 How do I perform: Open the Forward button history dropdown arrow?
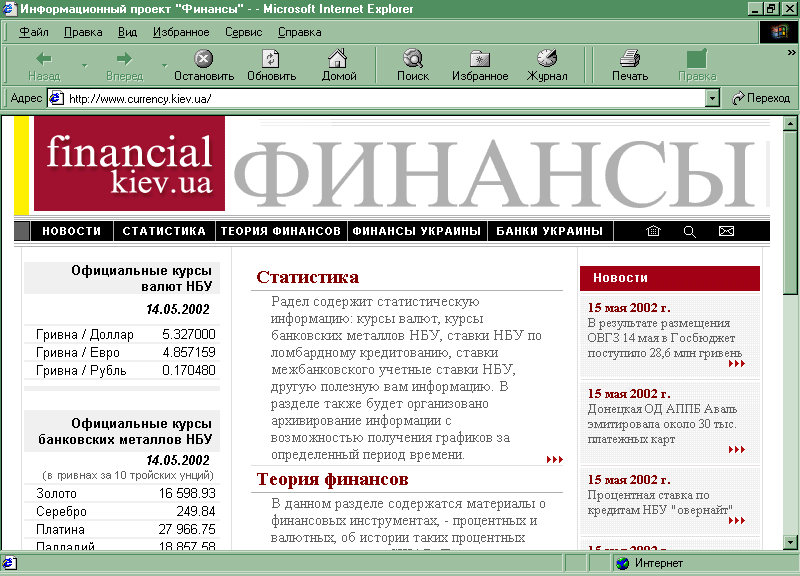click(164, 66)
